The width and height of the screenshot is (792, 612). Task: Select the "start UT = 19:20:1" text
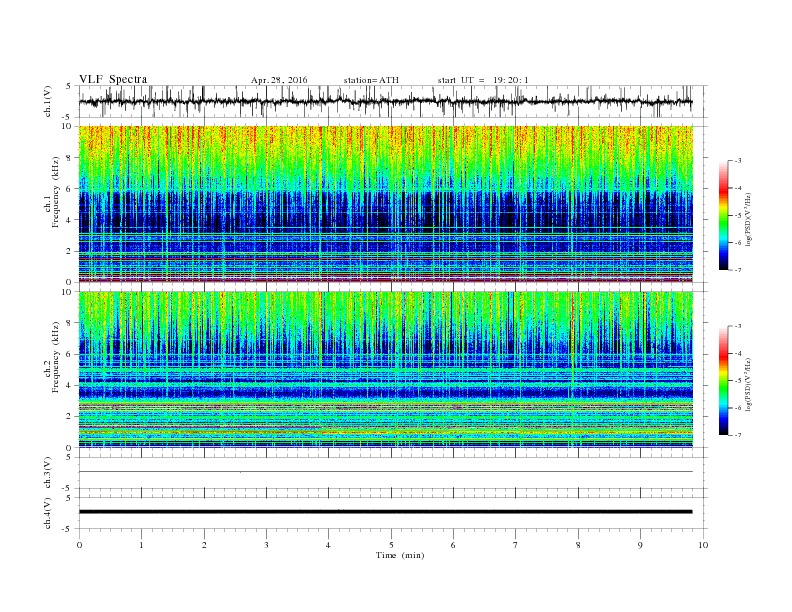483,80
